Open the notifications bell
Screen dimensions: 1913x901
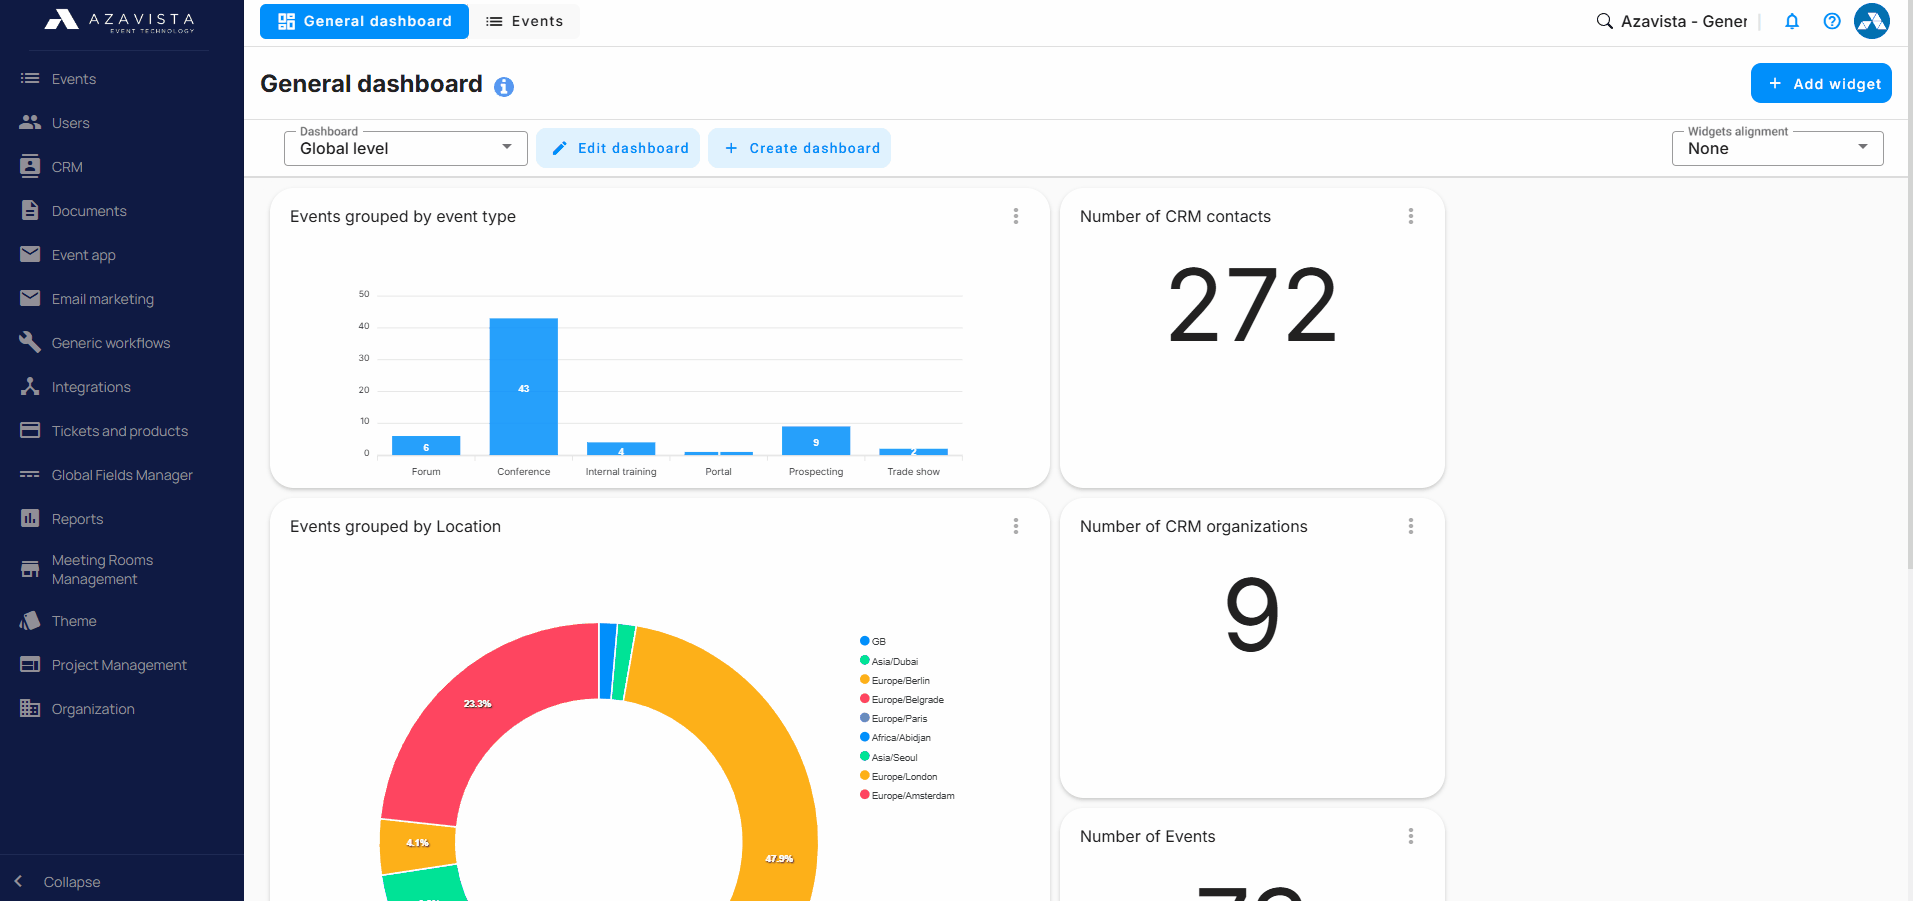pyautogui.click(x=1792, y=21)
